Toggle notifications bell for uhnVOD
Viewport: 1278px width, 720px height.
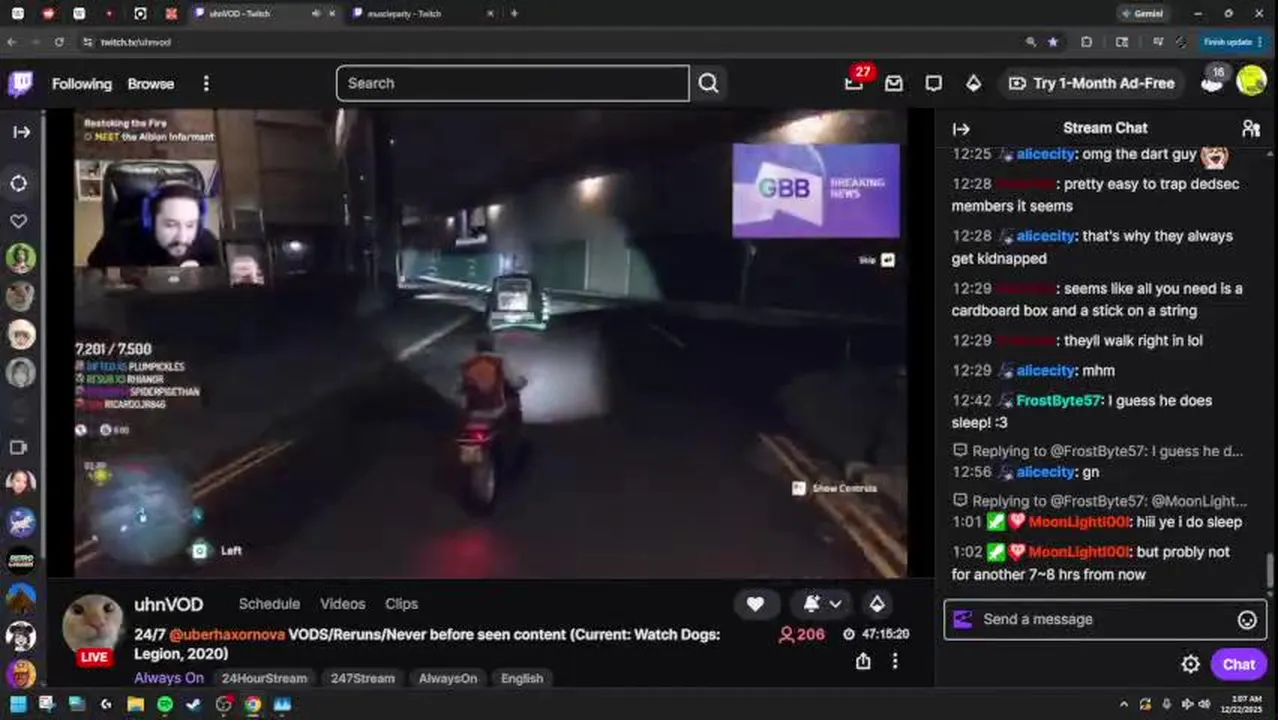pyautogui.click(x=812, y=604)
